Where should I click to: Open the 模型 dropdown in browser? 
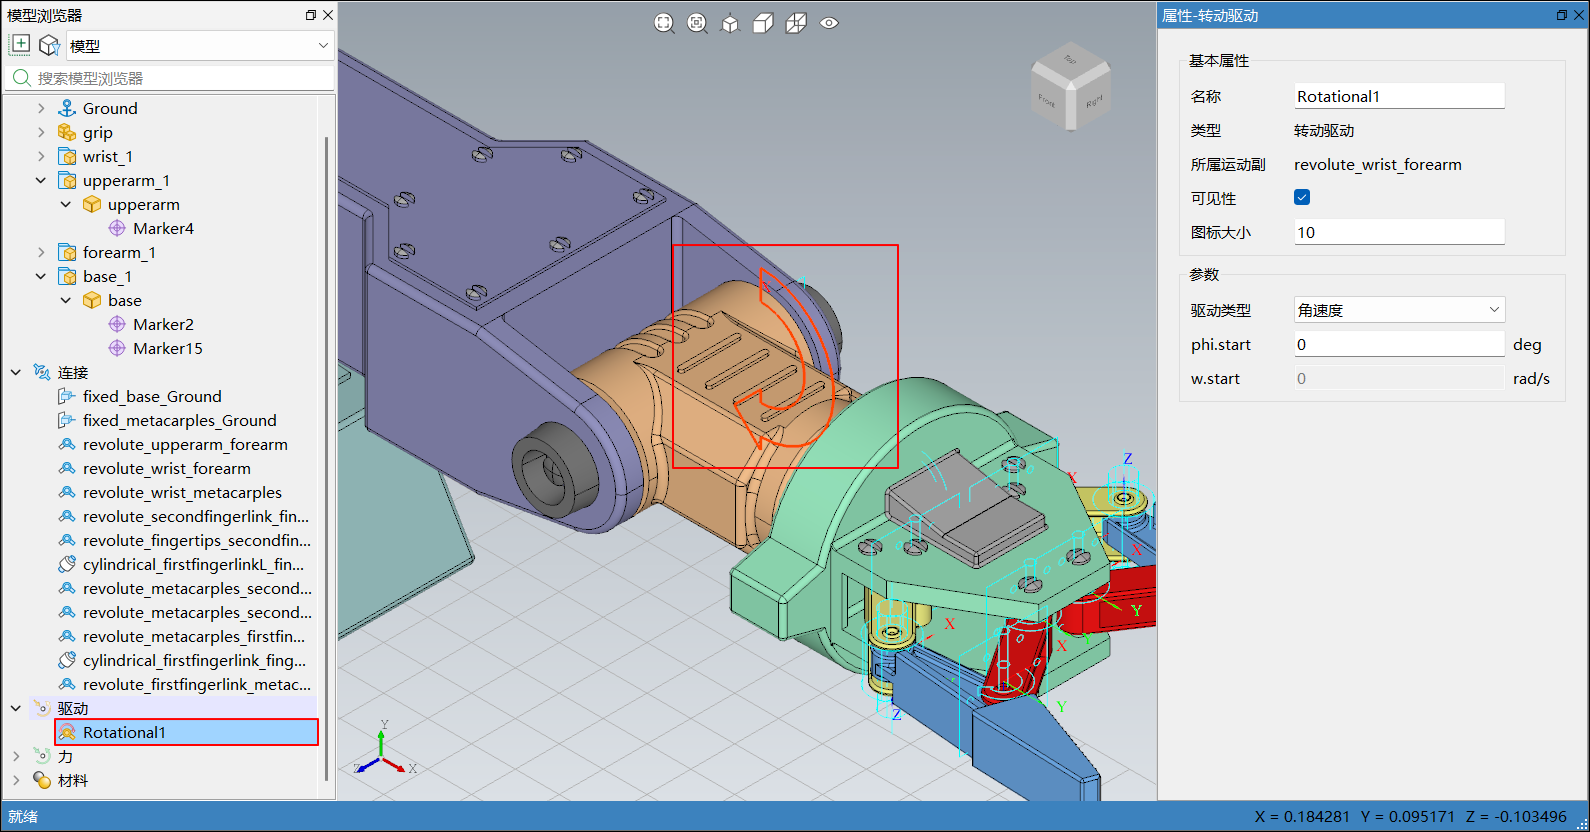tap(200, 46)
